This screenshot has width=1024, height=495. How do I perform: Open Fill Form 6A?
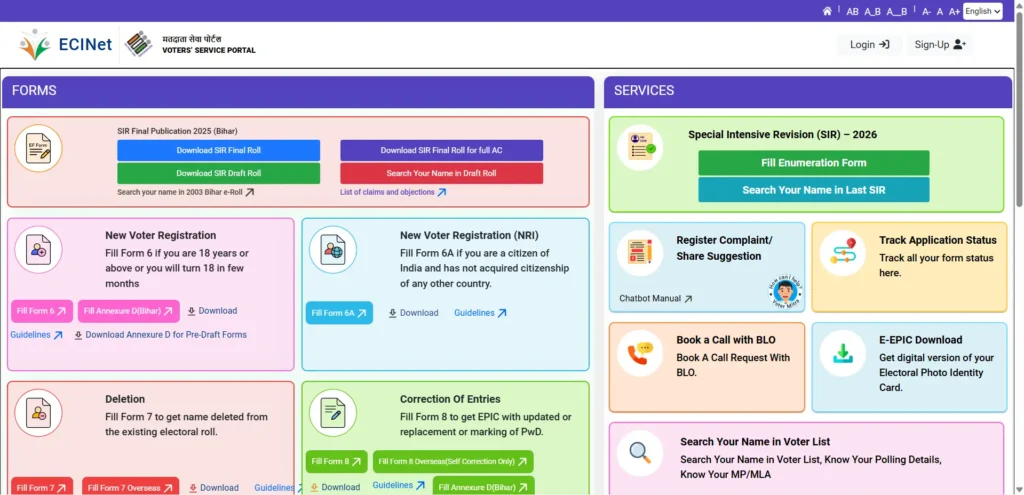click(339, 313)
